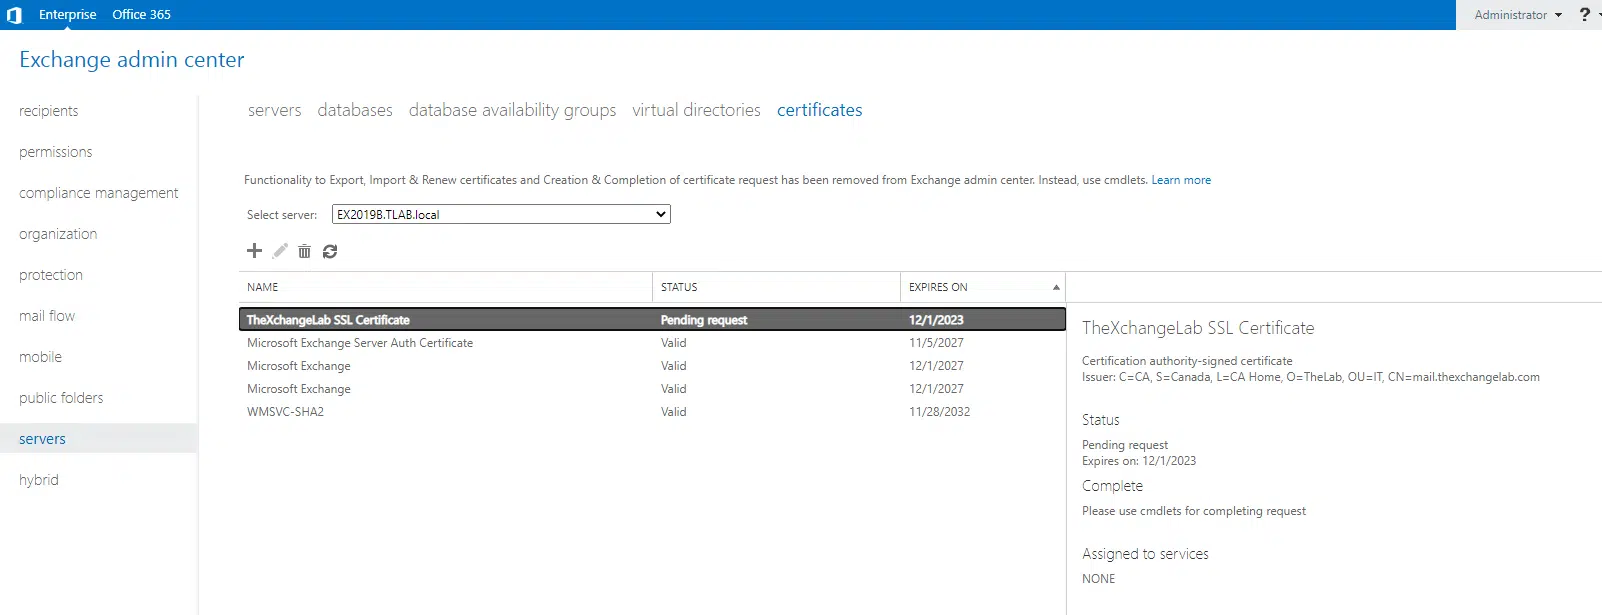Refresh the certificates list
Image resolution: width=1602 pixels, height=615 pixels.
(x=330, y=251)
